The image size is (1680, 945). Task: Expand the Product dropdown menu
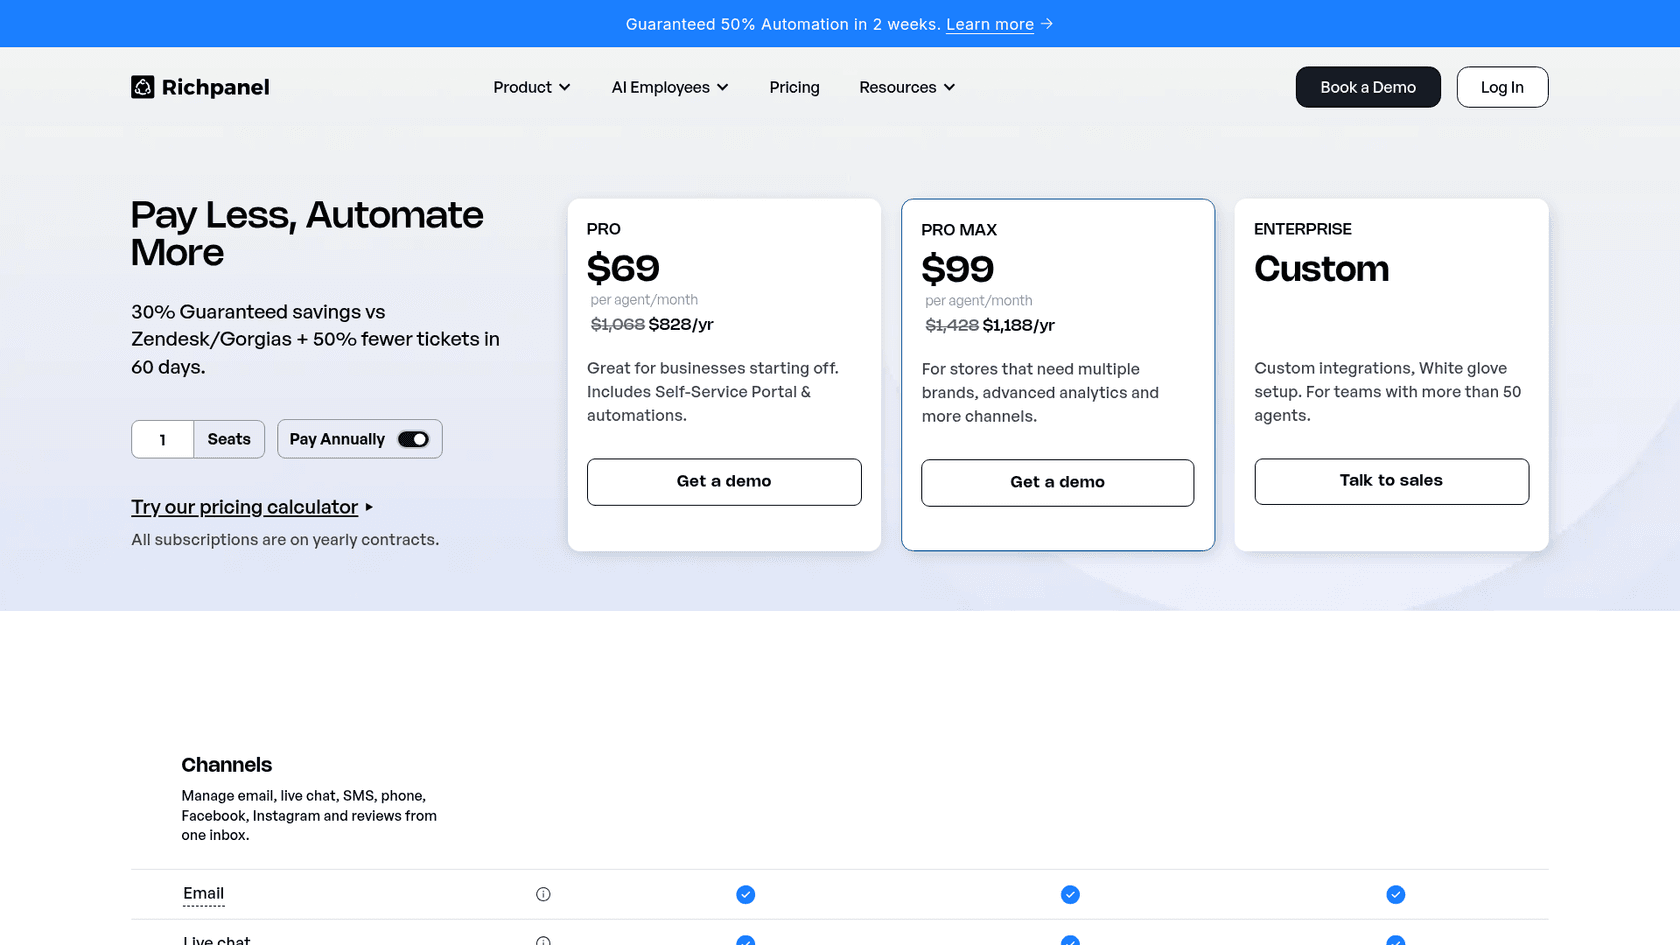click(x=532, y=87)
